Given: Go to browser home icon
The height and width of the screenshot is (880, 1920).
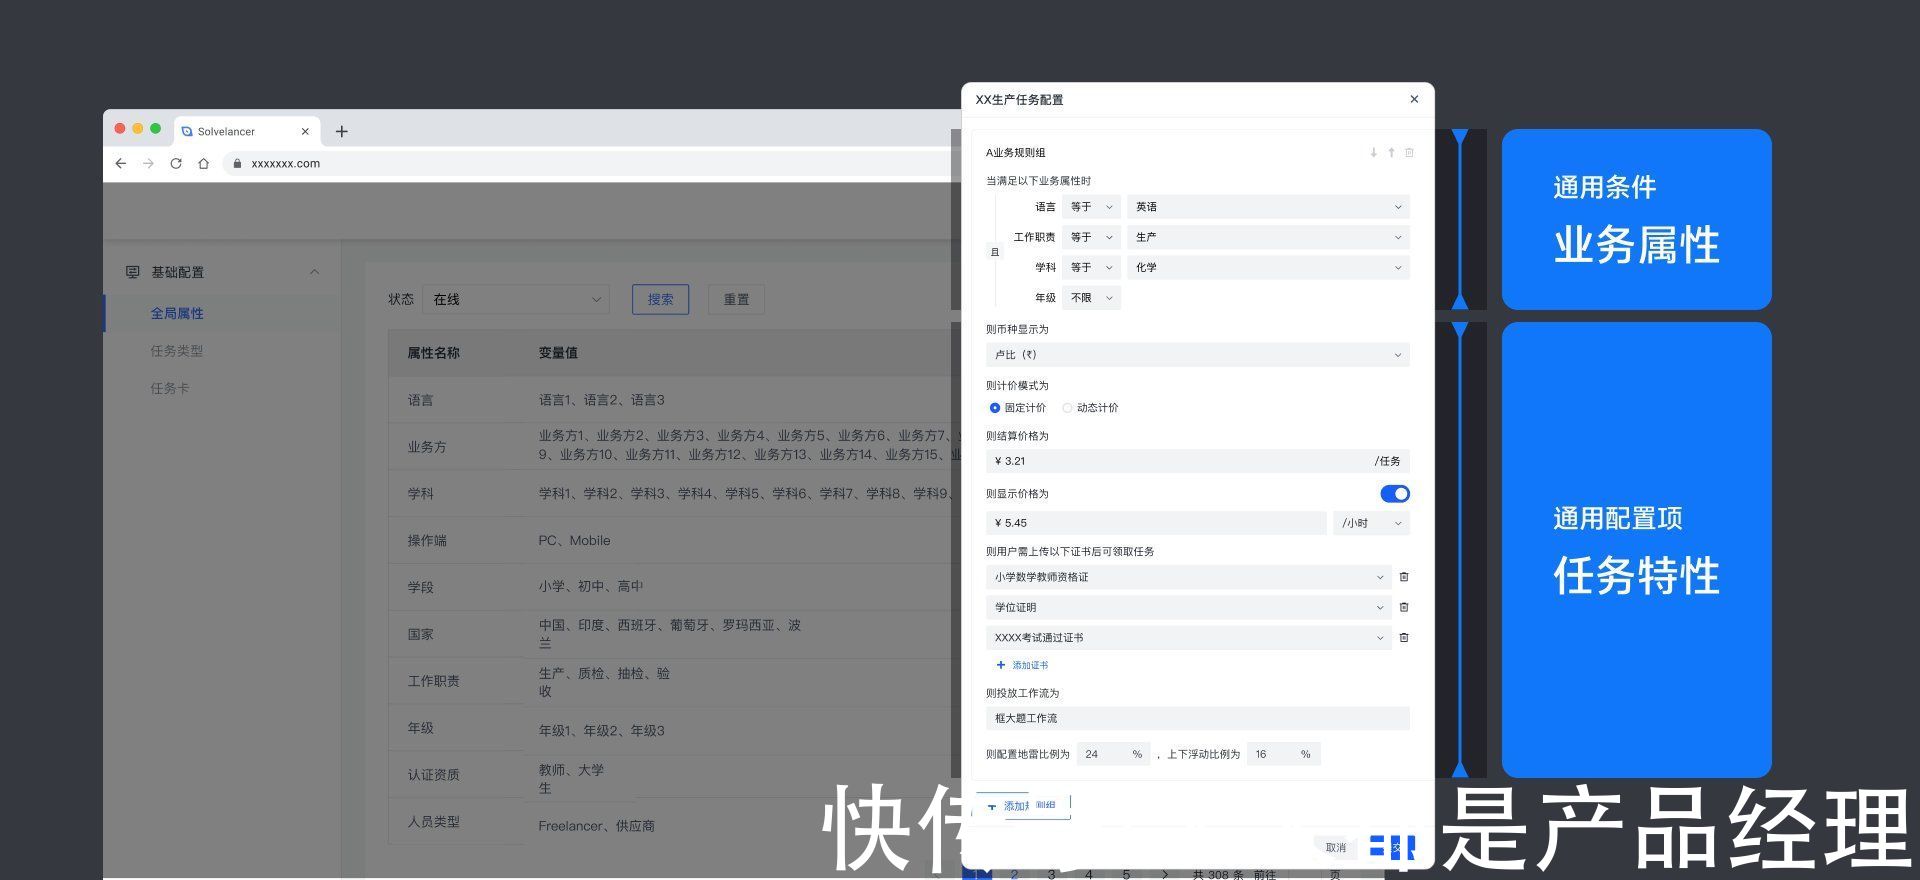Looking at the screenshot, I should 204,163.
